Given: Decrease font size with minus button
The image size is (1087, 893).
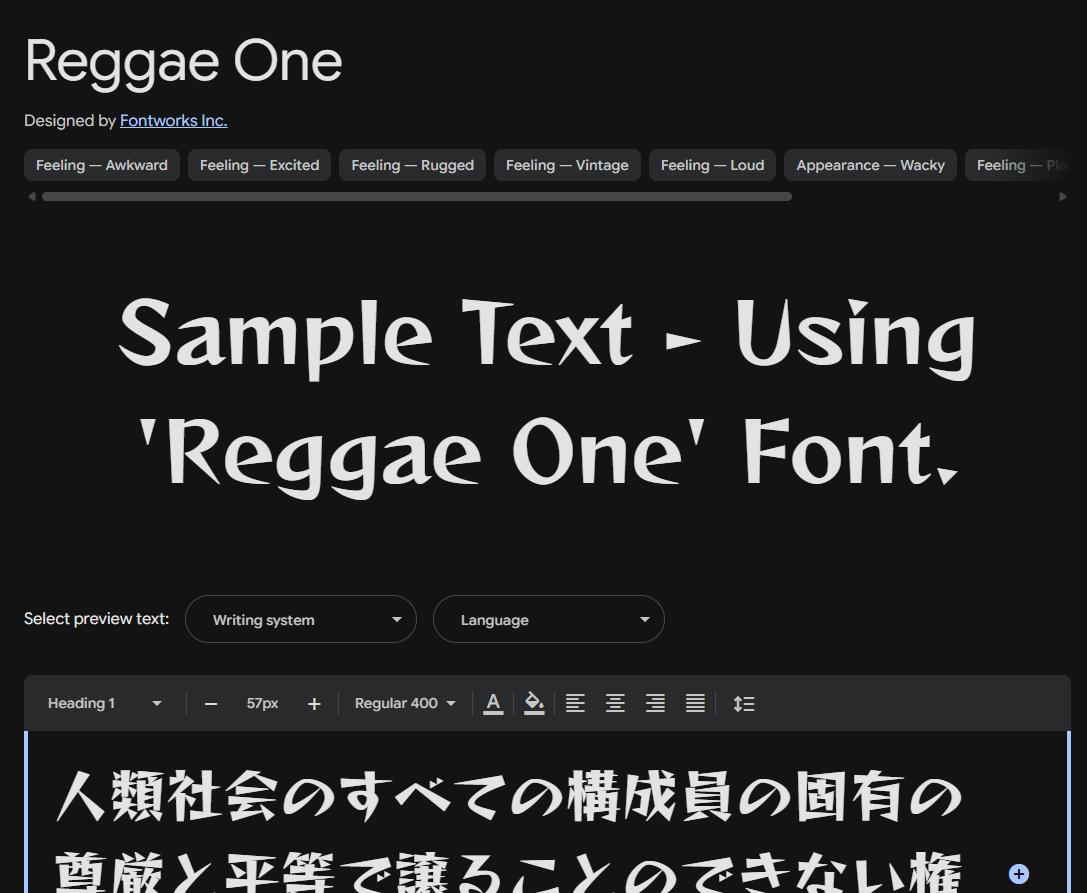Looking at the screenshot, I should [211, 704].
